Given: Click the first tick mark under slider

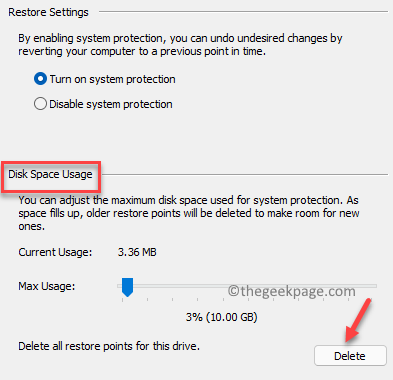Looking at the screenshot, I should (122, 300).
